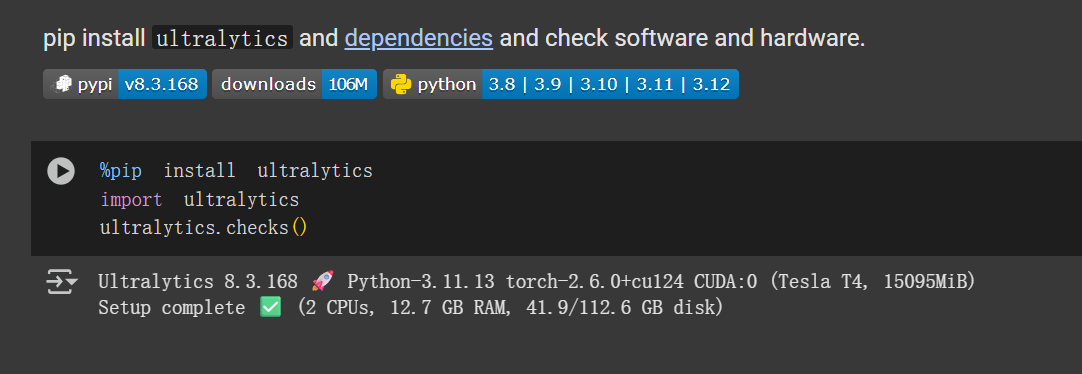Place cursor on 'import ultralytics' line
This screenshot has height=374, width=1082.
pos(200,200)
